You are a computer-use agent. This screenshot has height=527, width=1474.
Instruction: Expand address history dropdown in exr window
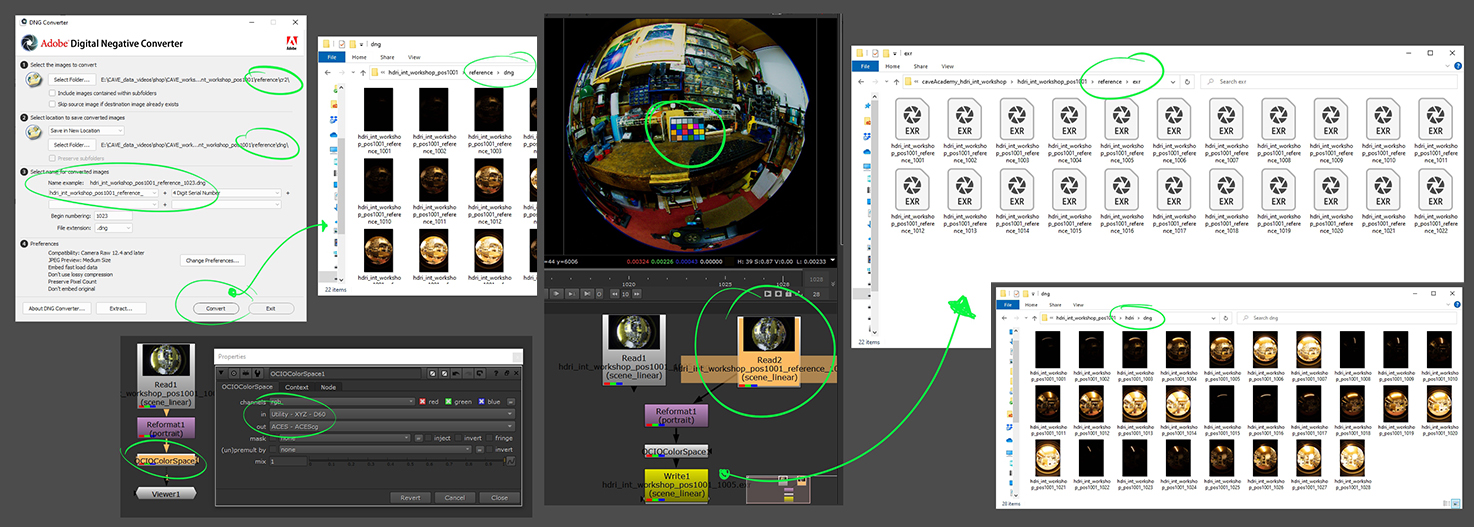point(1173,82)
